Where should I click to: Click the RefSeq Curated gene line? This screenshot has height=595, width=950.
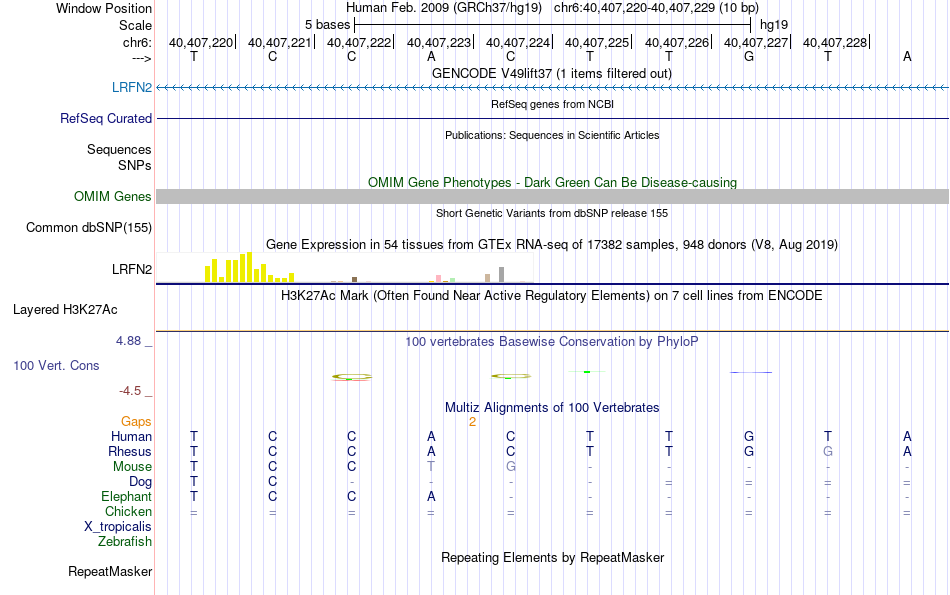(553, 118)
